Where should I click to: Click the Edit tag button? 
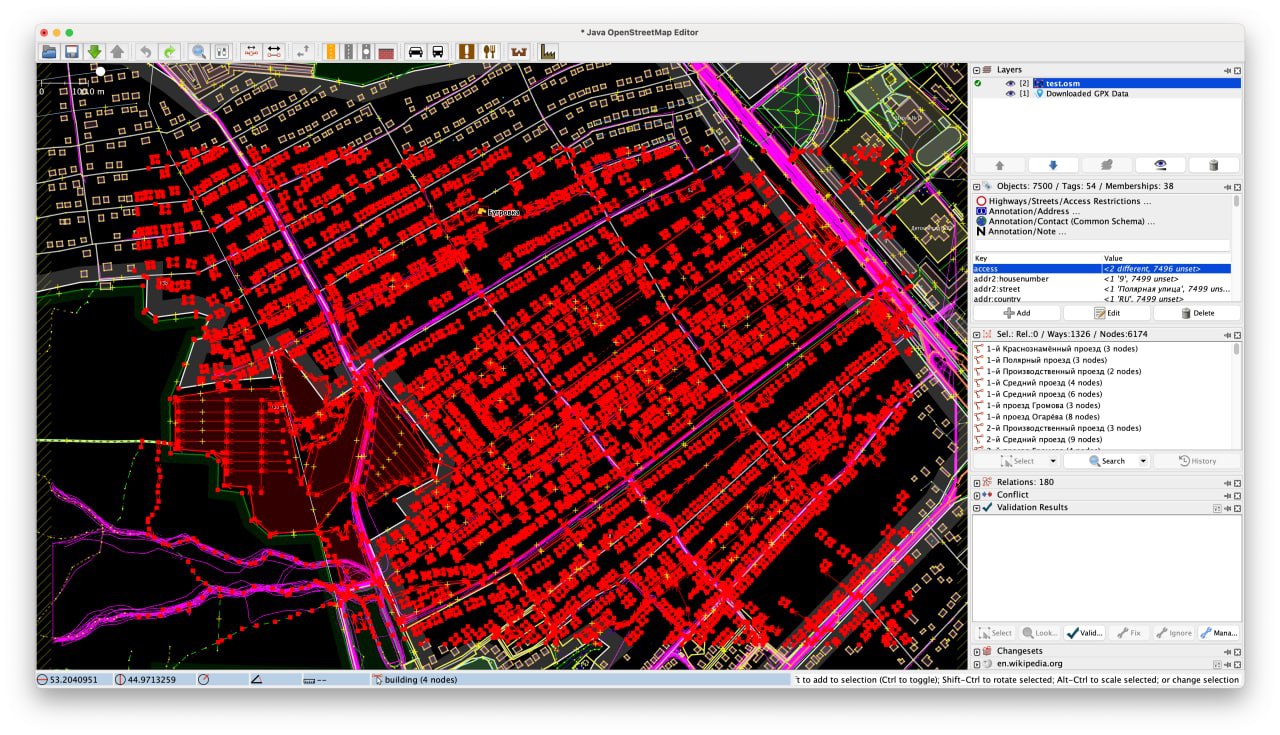coord(1106,313)
